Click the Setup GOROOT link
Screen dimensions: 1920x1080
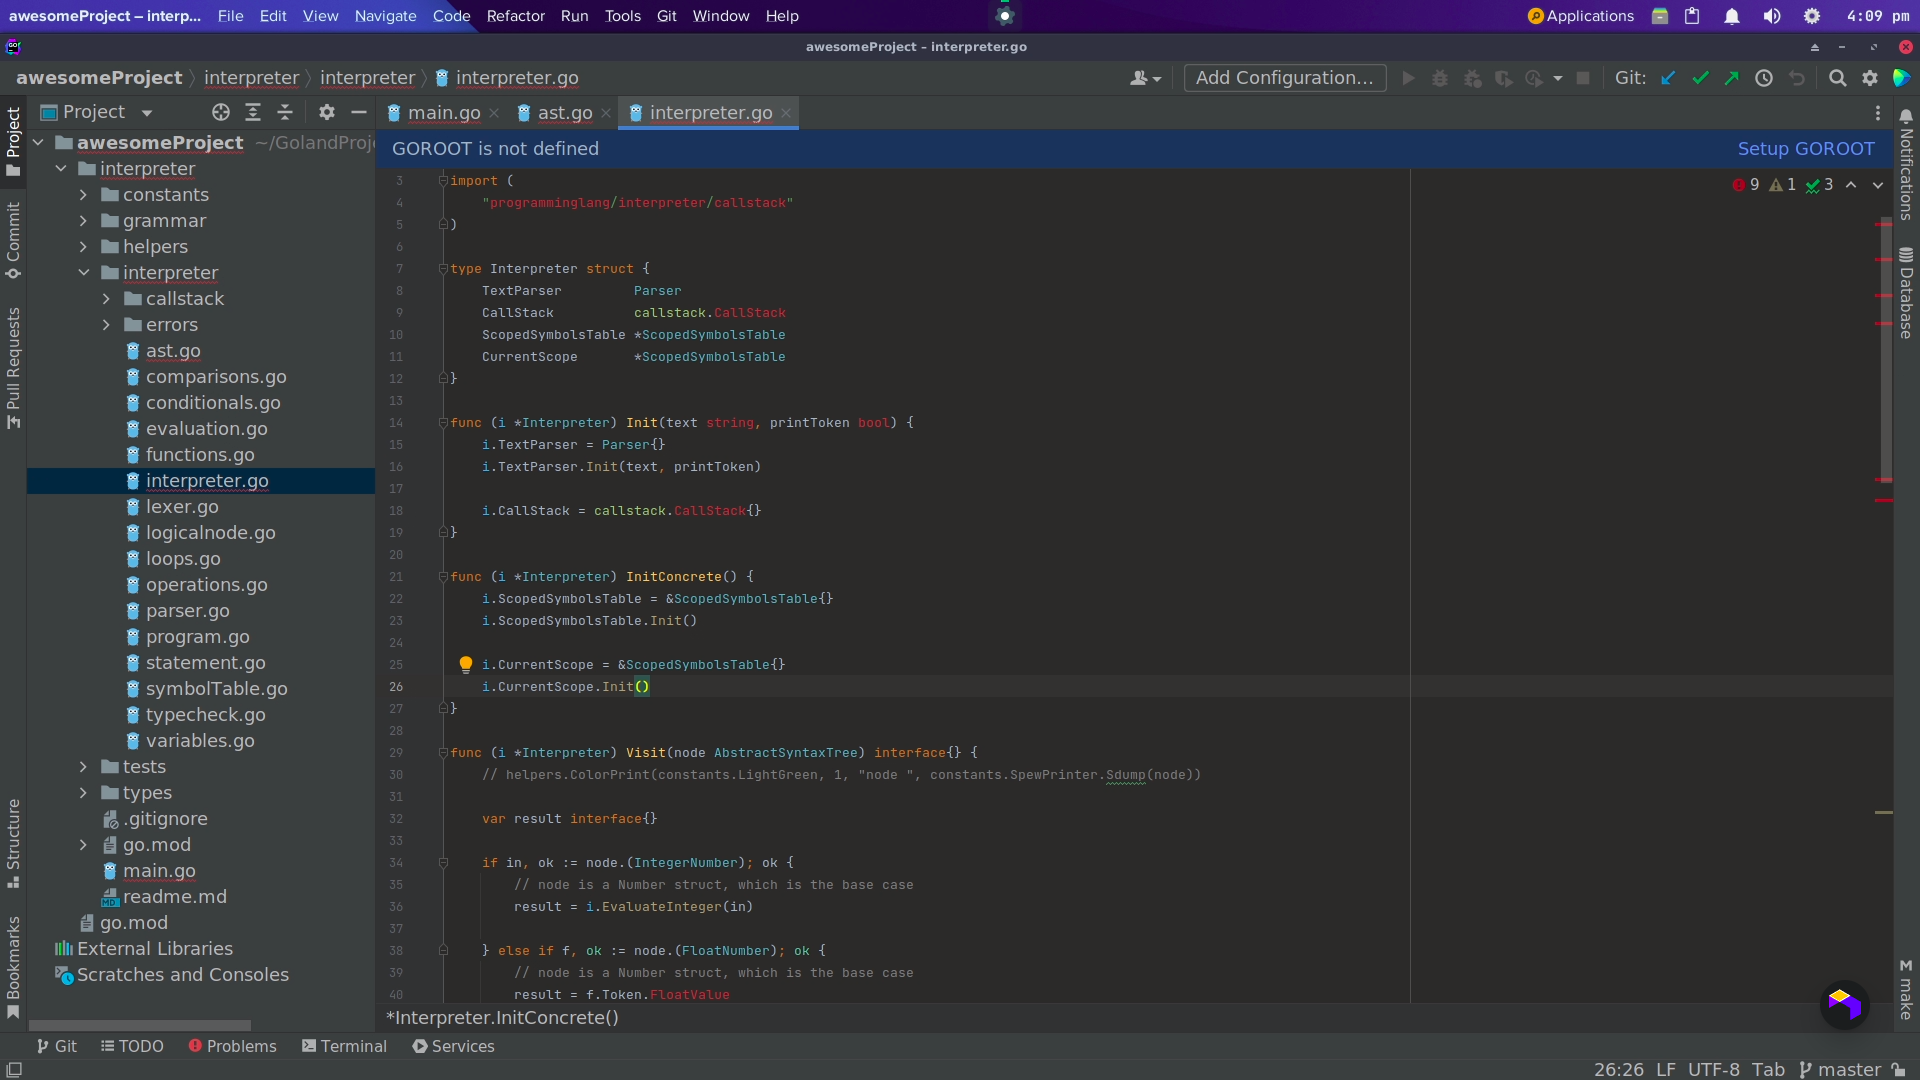click(1805, 148)
